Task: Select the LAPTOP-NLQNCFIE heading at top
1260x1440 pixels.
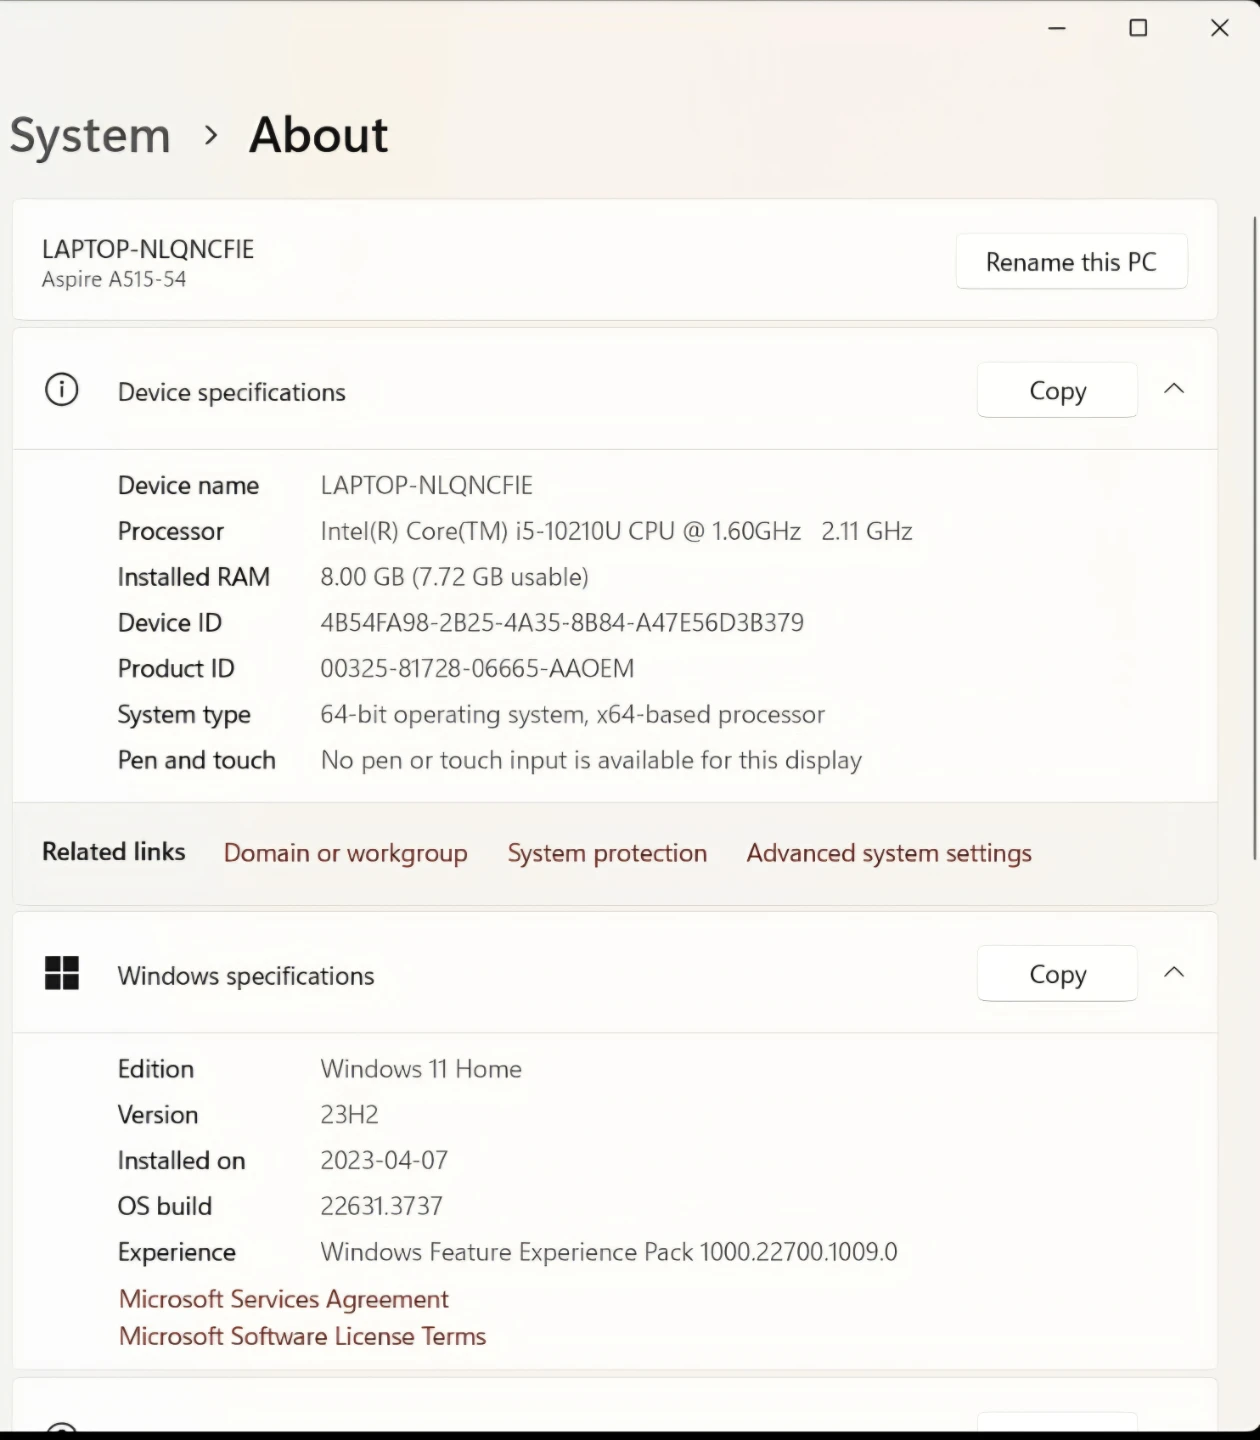Action: (x=148, y=249)
